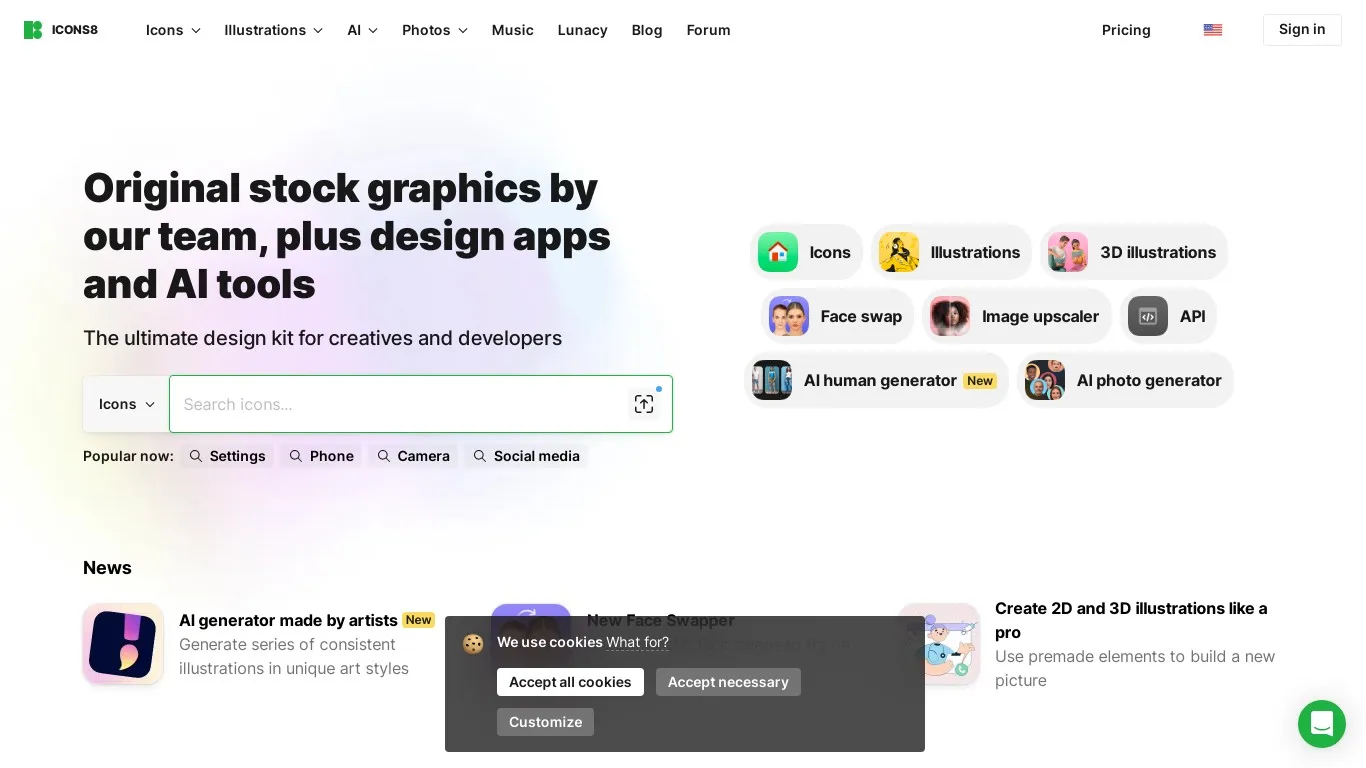Click the API icon
This screenshot has height=768, width=1366.
tap(1148, 316)
